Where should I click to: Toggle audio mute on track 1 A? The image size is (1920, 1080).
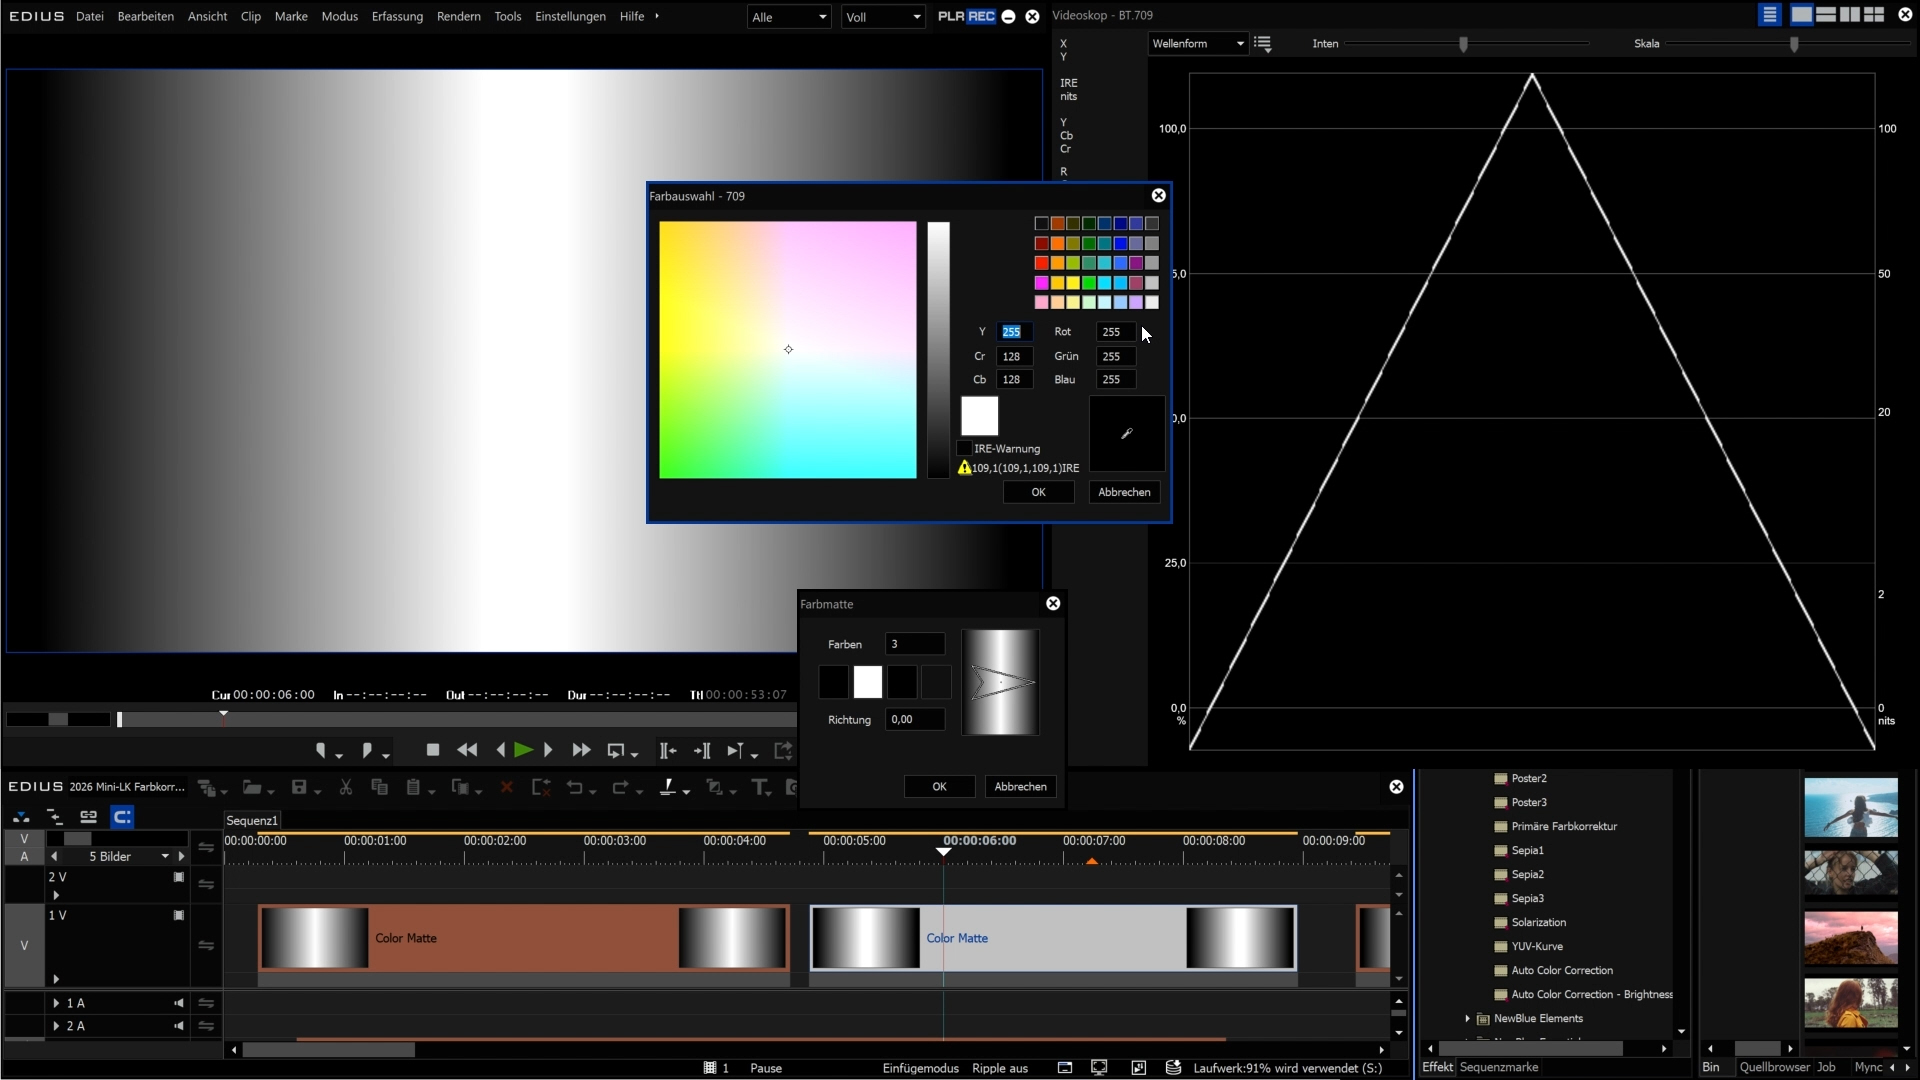[179, 1003]
